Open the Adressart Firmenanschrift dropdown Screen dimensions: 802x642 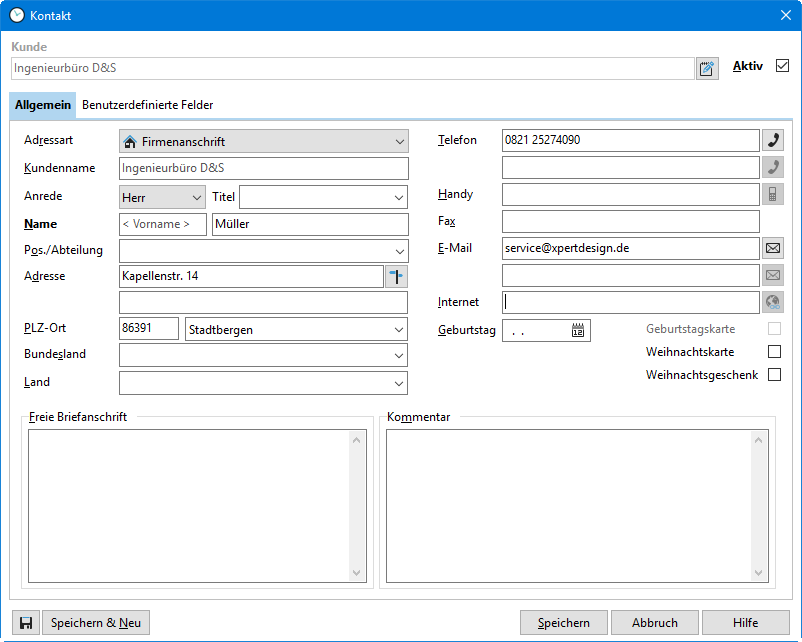pyautogui.click(x=264, y=142)
